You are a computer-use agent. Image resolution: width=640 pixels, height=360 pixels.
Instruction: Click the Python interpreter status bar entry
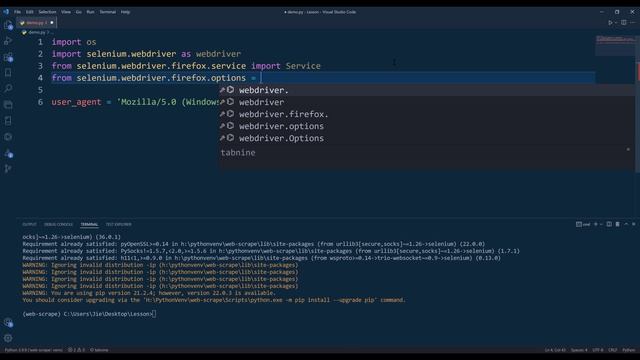coord(33,350)
